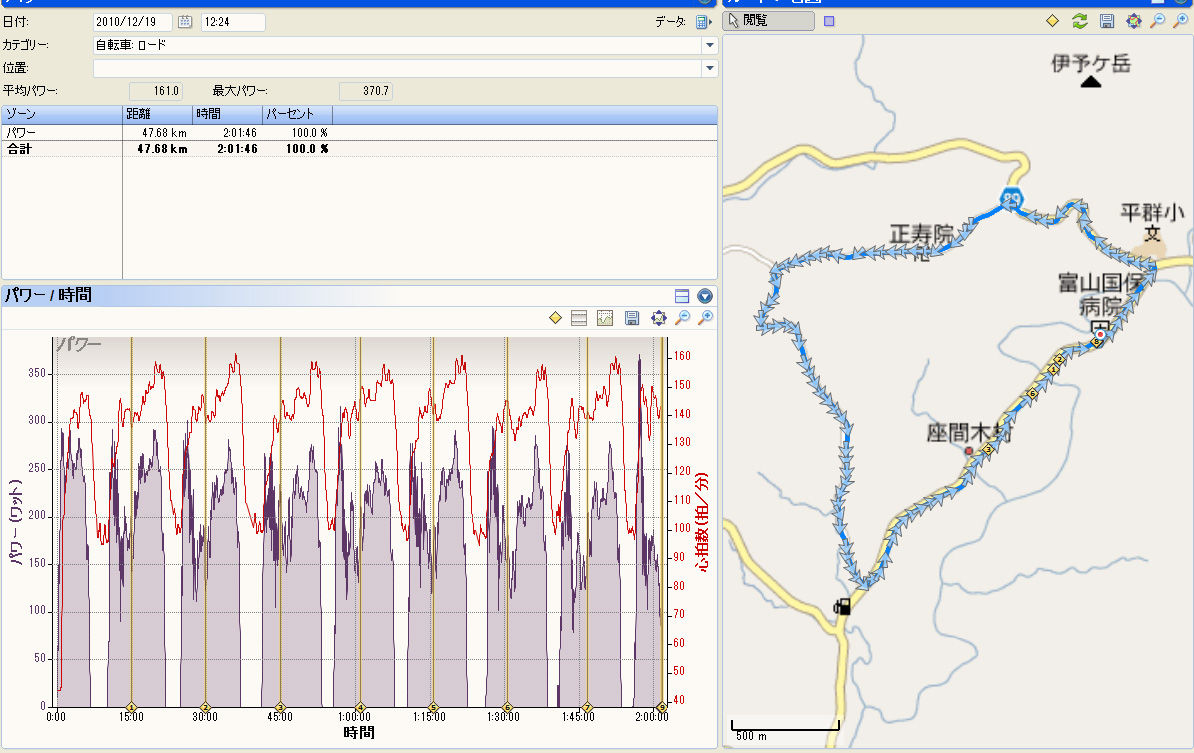Toggle the chart grid stripes icon

[579, 318]
